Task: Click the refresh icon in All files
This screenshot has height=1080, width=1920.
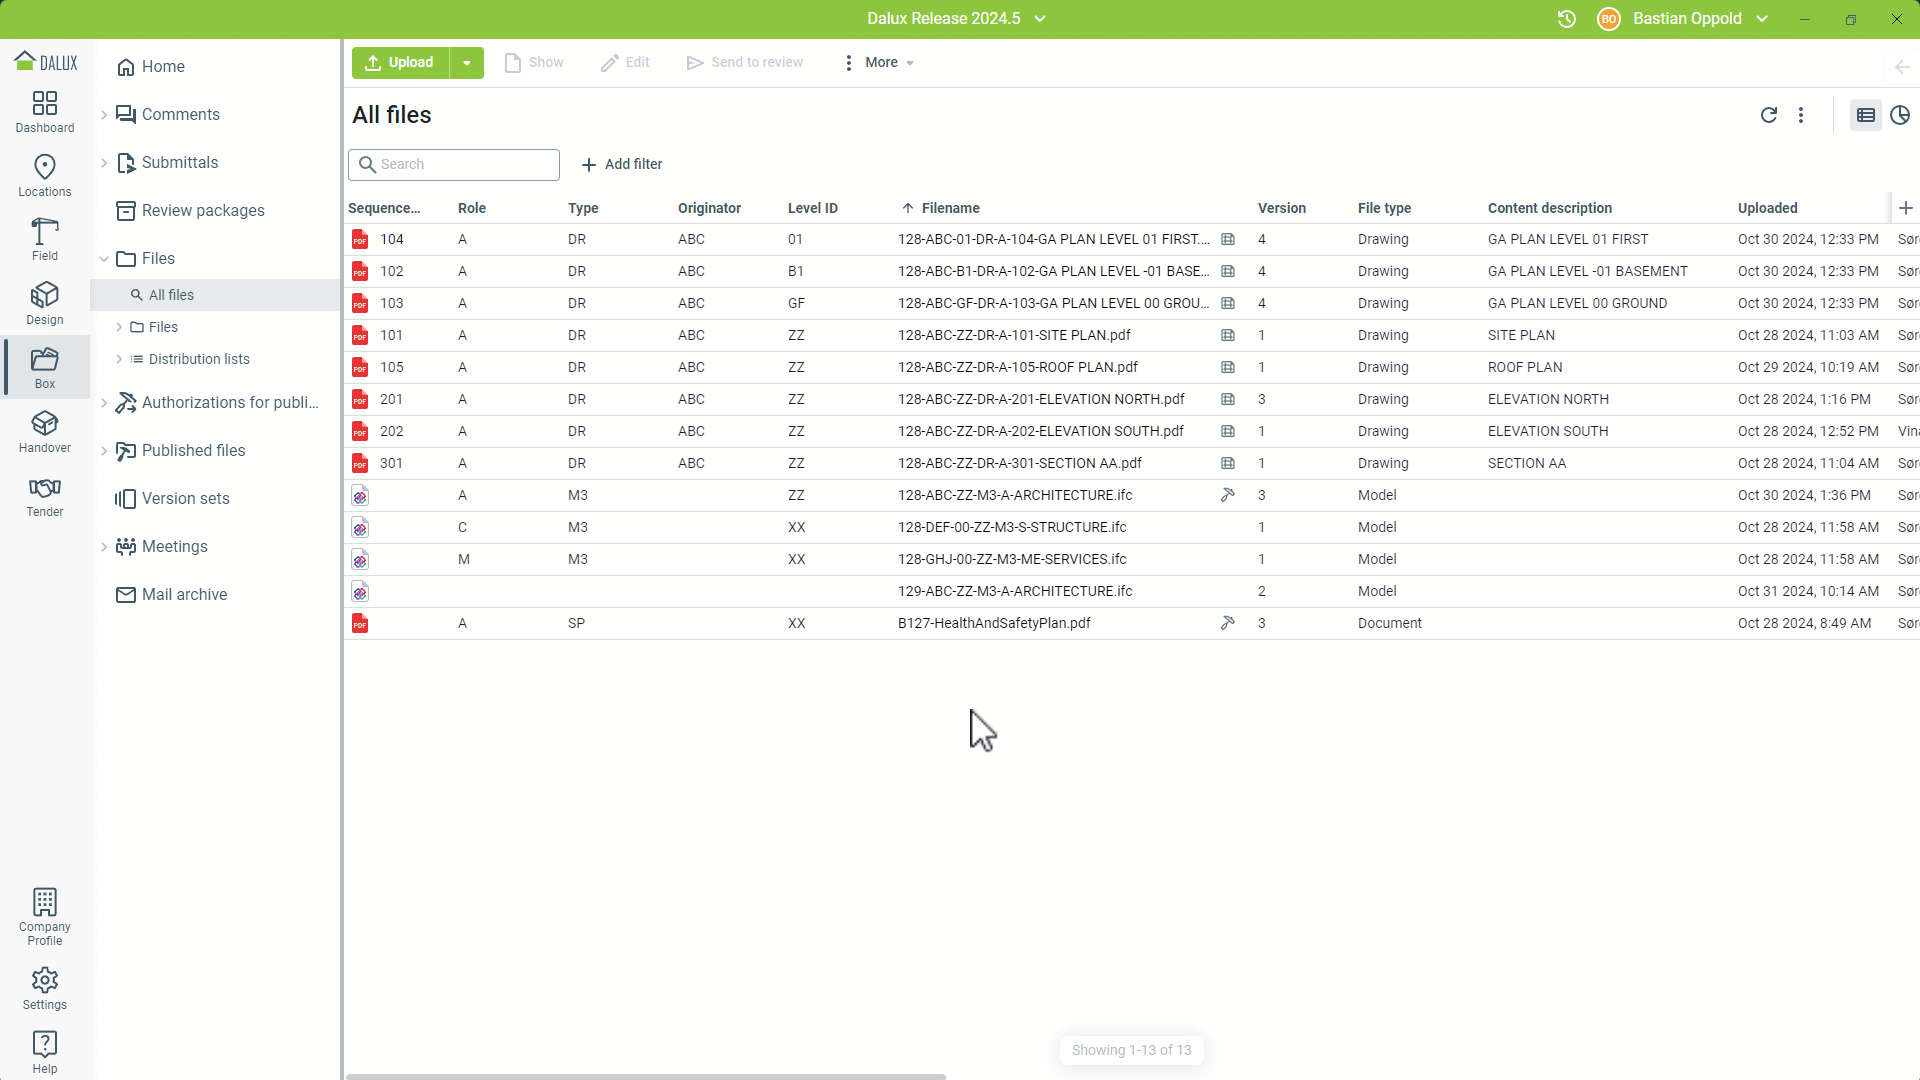Action: (1768, 115)
